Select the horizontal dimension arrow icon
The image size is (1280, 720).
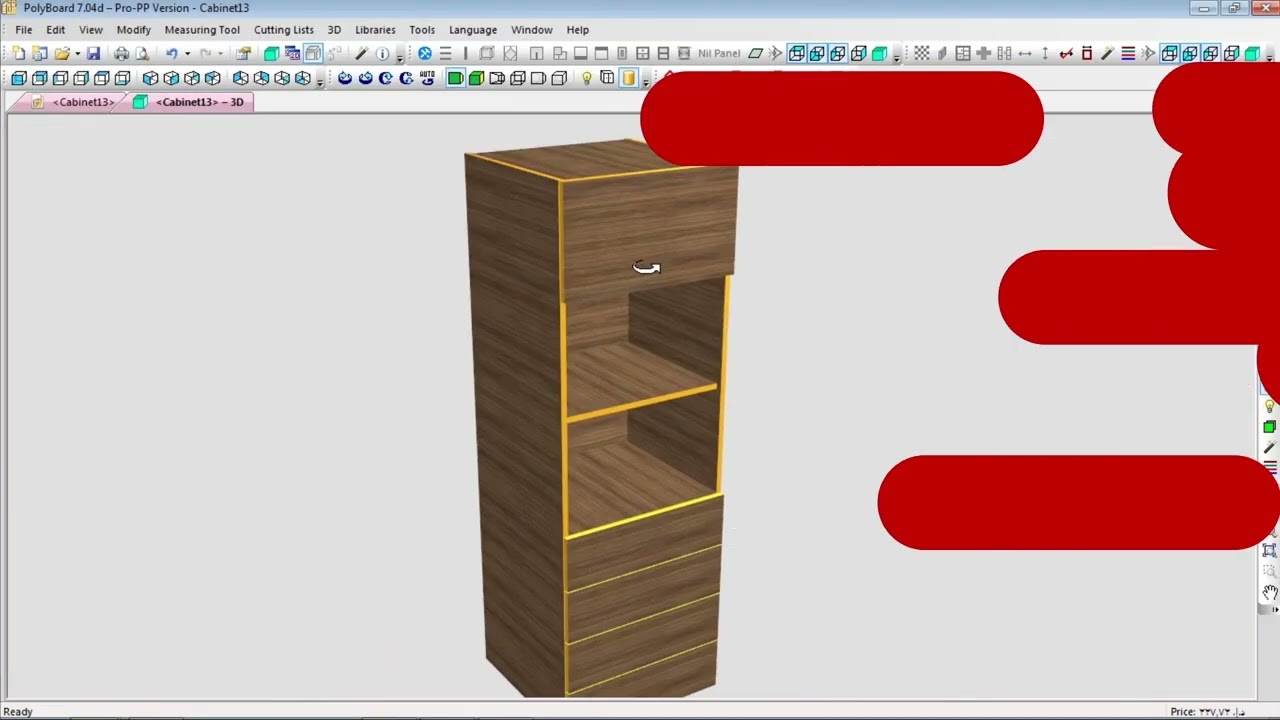coord(1025,53)
